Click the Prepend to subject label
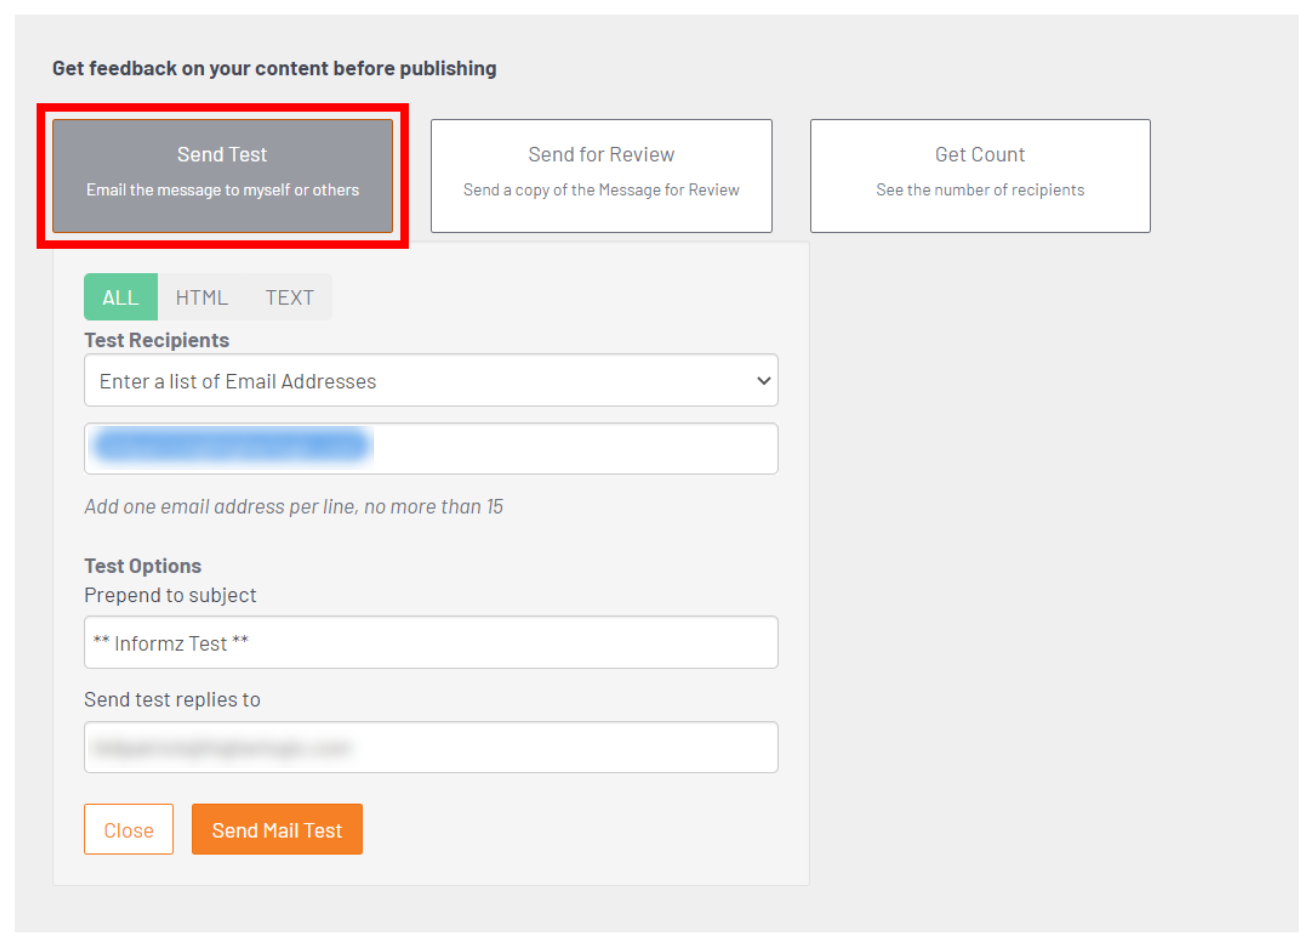This screenshot has height=940, width=1310. (x=170, y=595)
